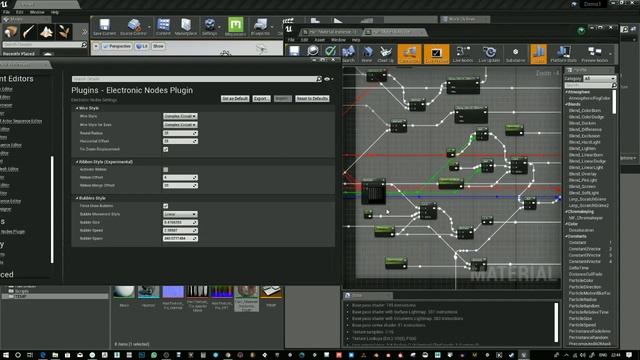Collapse Ribbon Style (Experimental) section
The width and height of the screenshot is (640, 360).
tap(77, 162)
